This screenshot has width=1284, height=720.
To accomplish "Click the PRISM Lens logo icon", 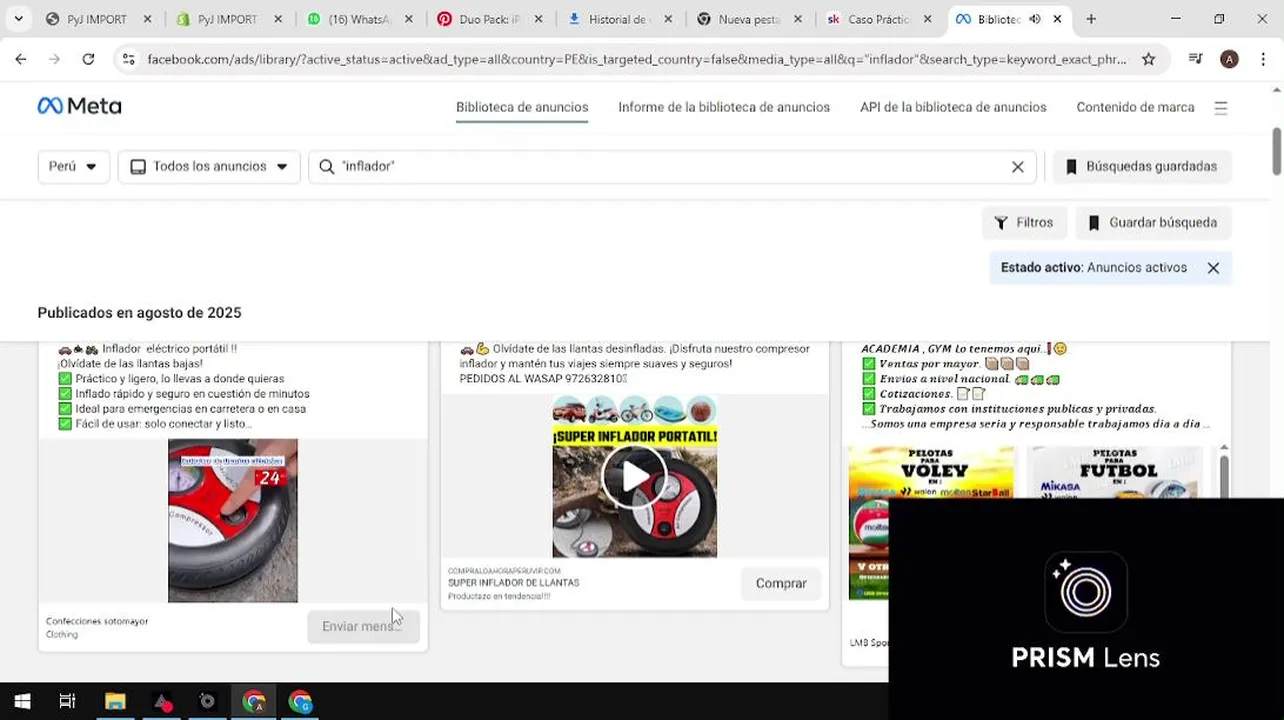I will [1086, 592].
